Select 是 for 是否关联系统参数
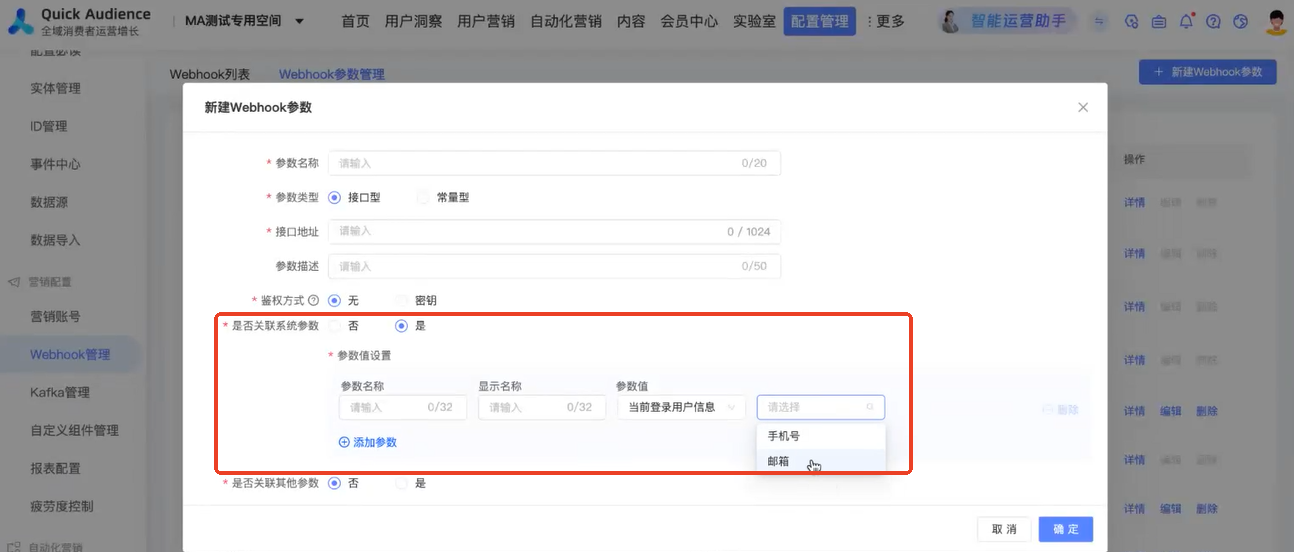1294x552 pixels. 401,325
